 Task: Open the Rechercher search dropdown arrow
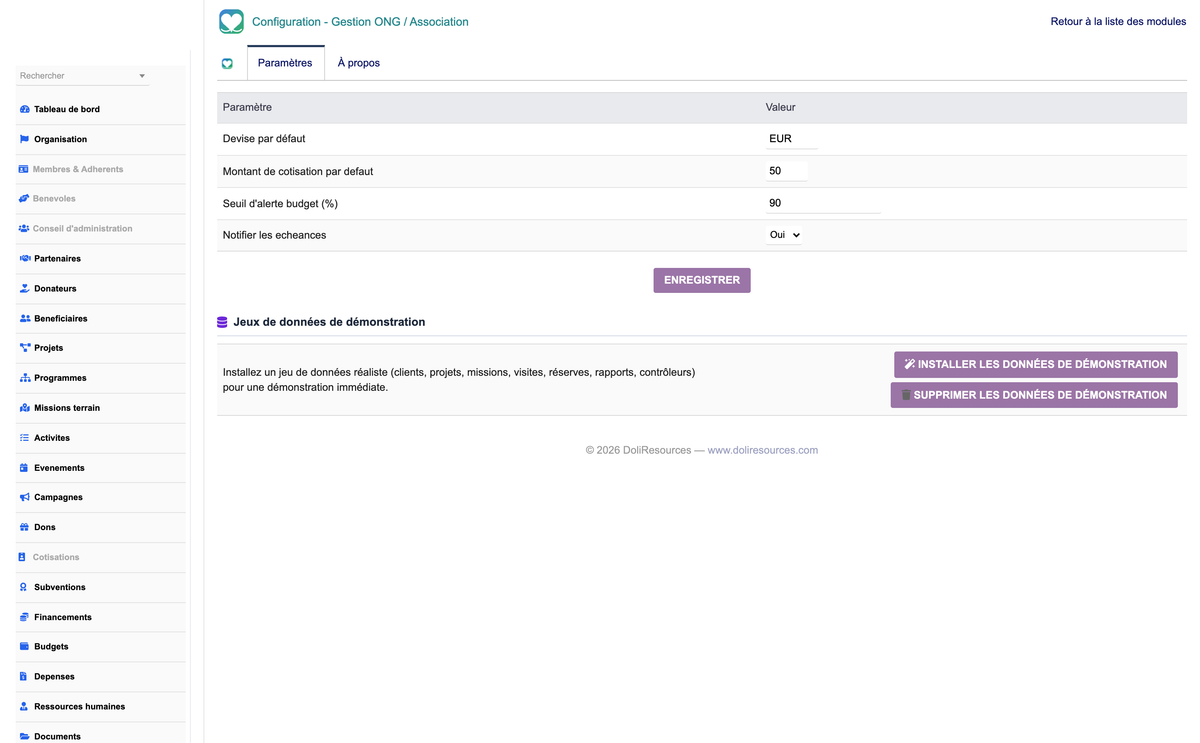click(142, 76)
